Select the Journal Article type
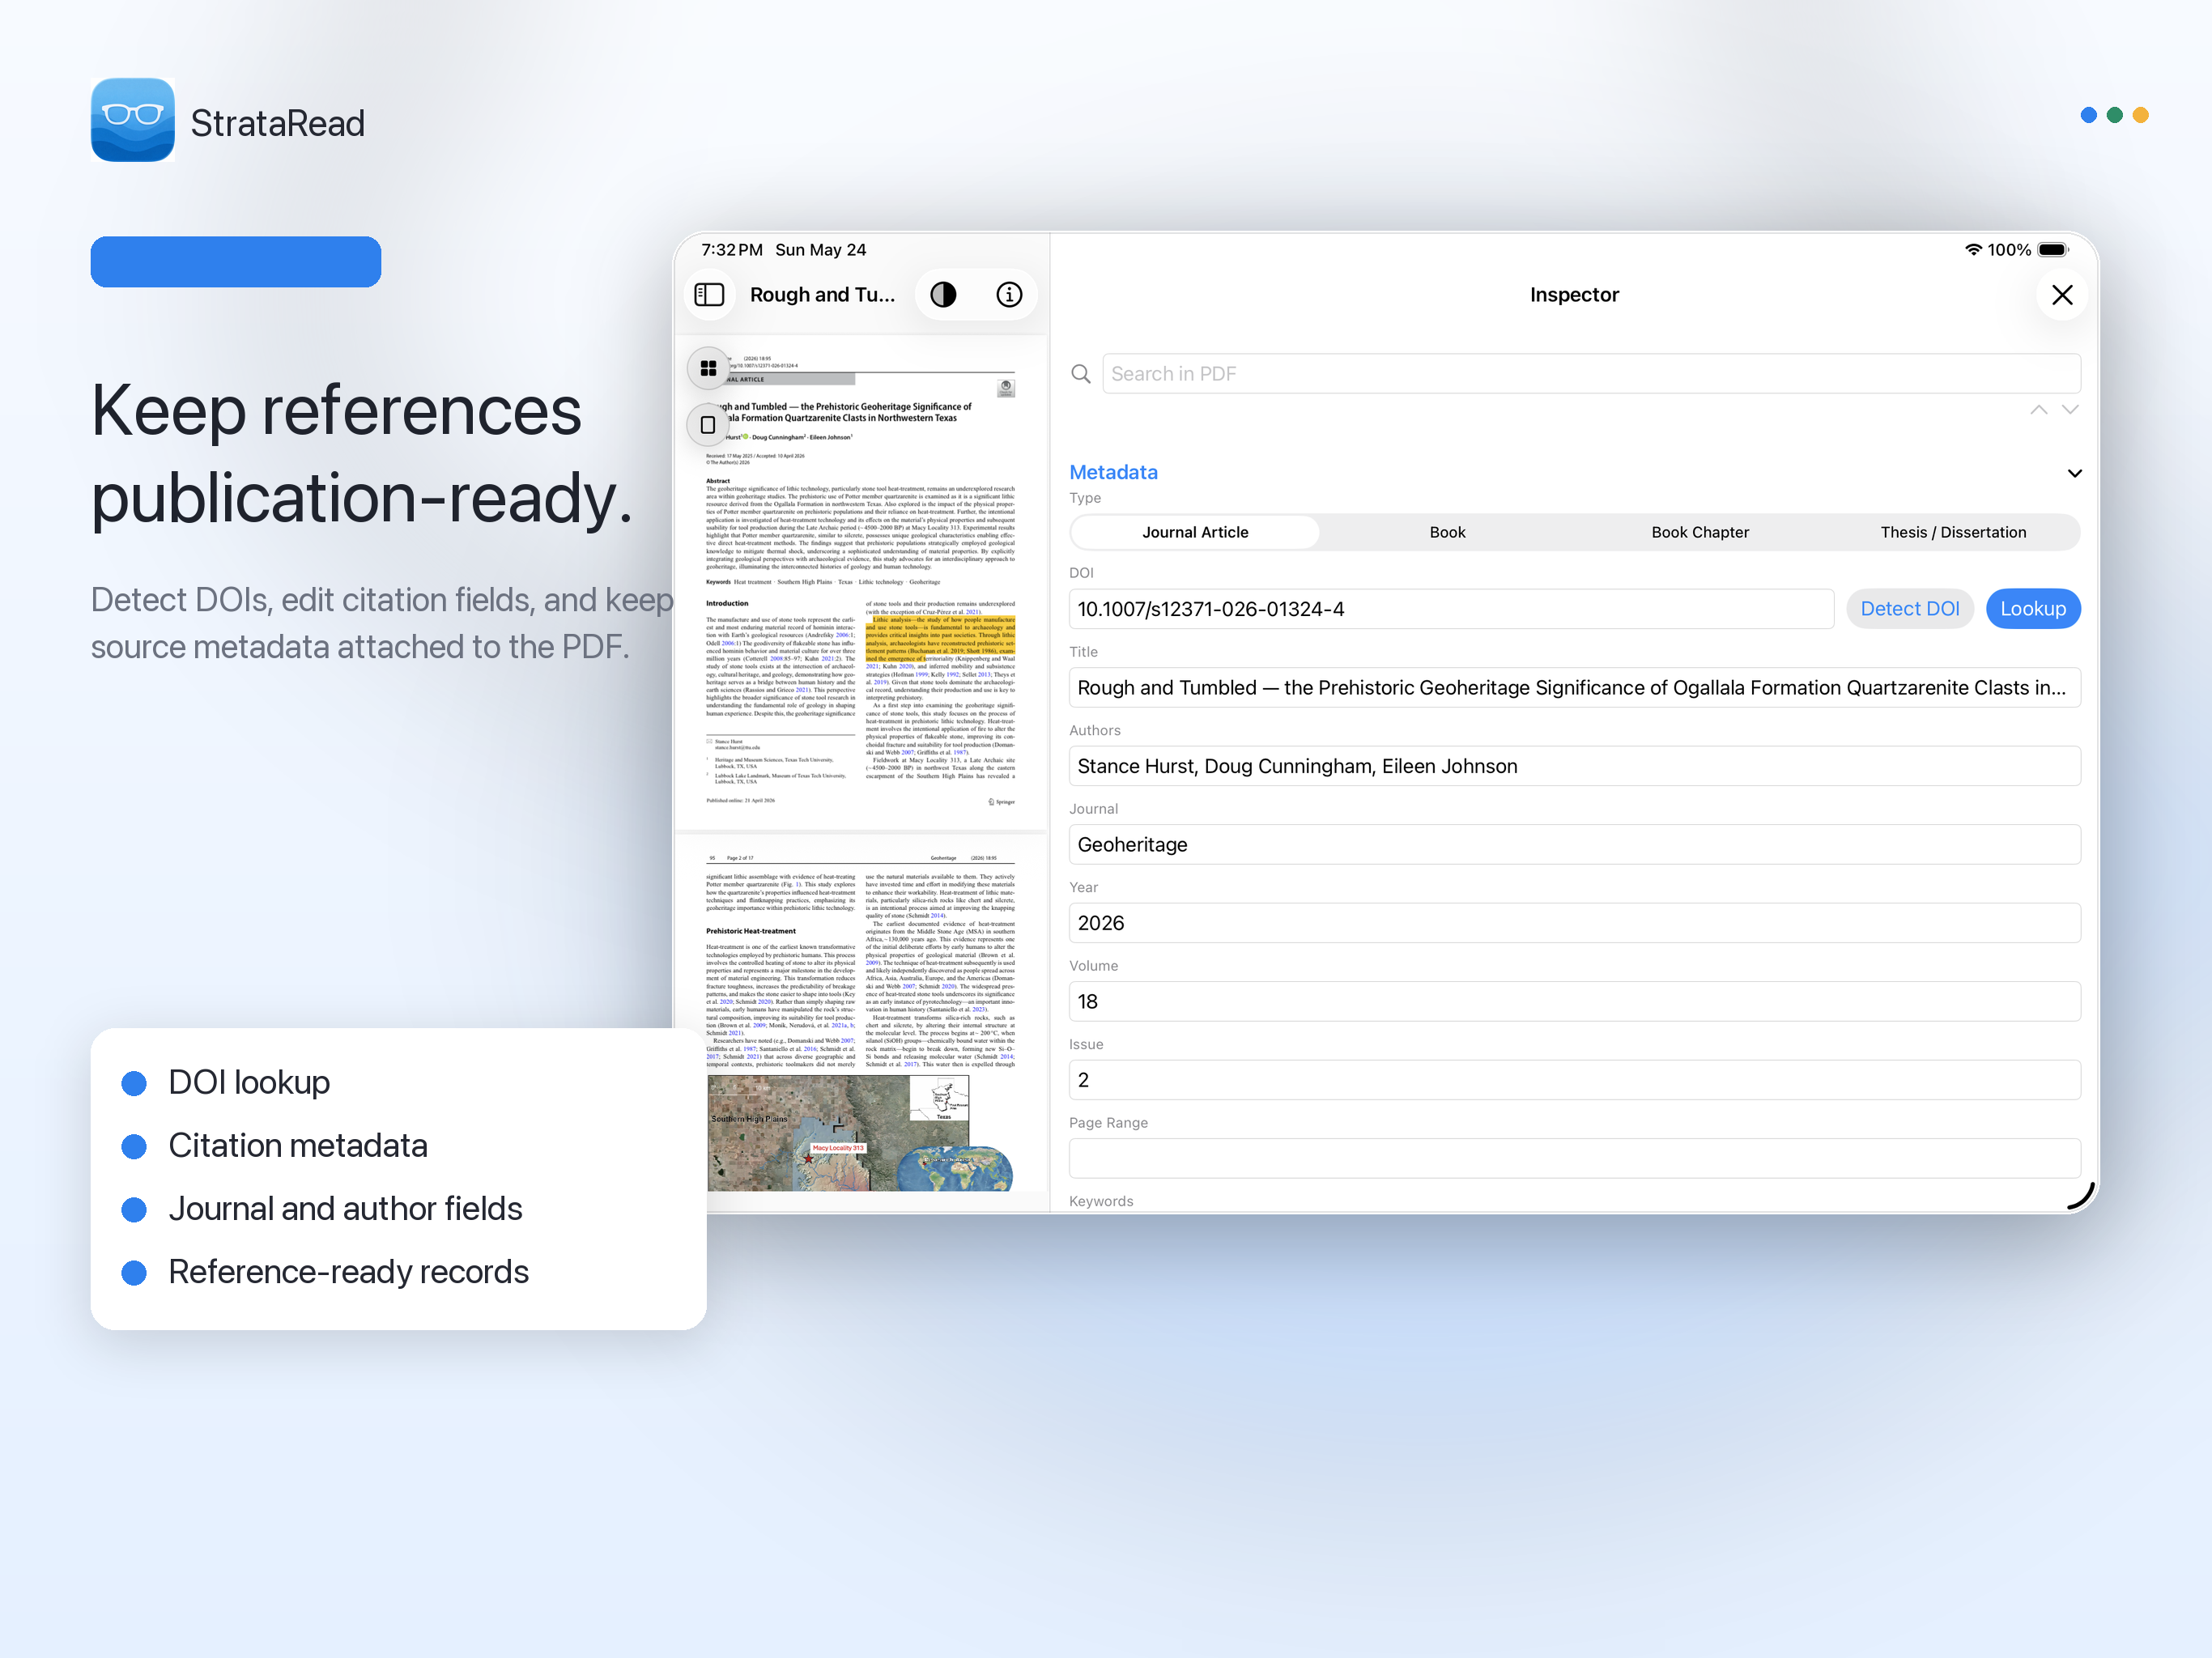This screenshot has width=2212, height=1658. click(1195, 532)
